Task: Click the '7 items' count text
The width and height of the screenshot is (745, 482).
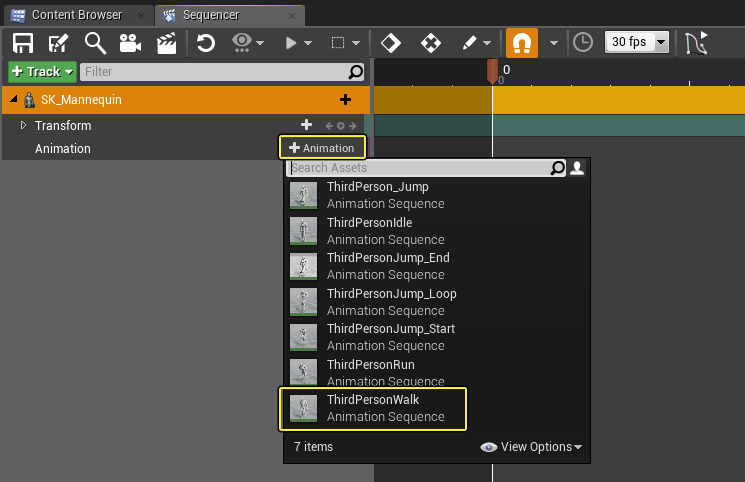Action: click(314, 447)
